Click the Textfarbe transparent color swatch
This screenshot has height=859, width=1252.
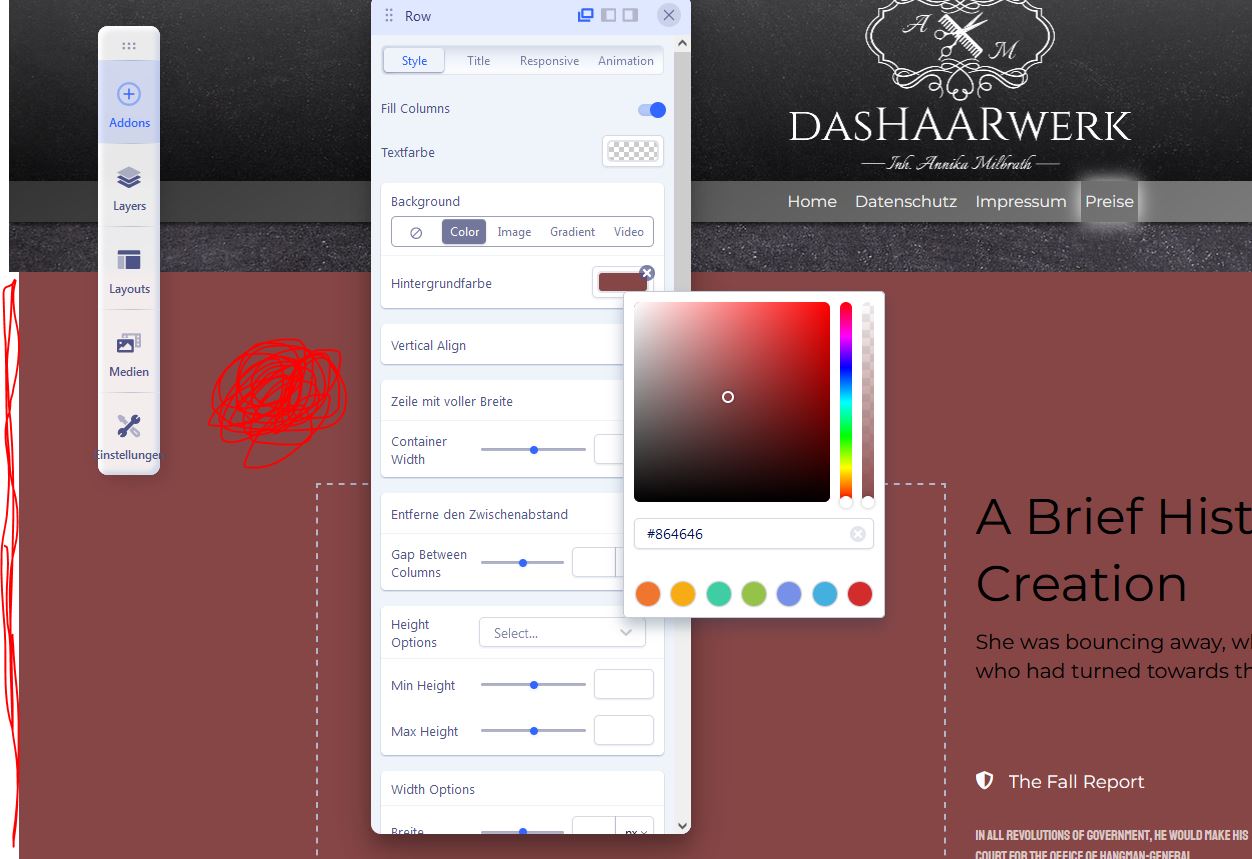632,152
